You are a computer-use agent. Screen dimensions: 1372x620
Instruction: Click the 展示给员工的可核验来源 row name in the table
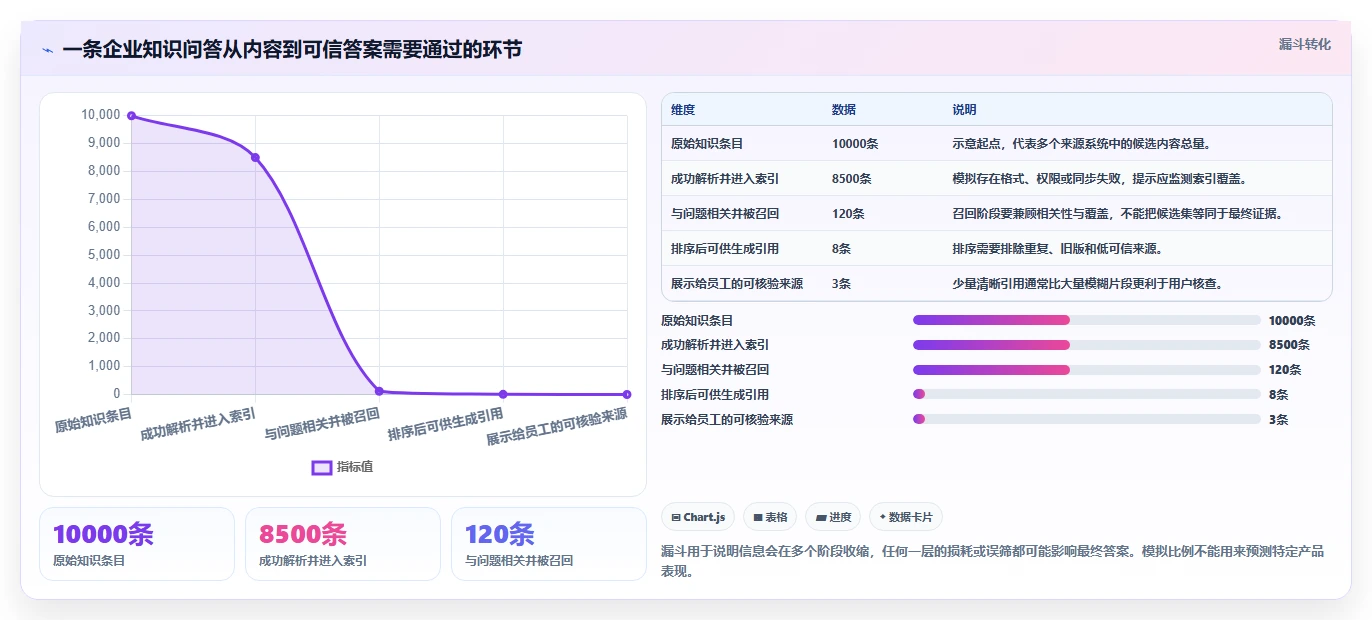(x=737, y=284)
